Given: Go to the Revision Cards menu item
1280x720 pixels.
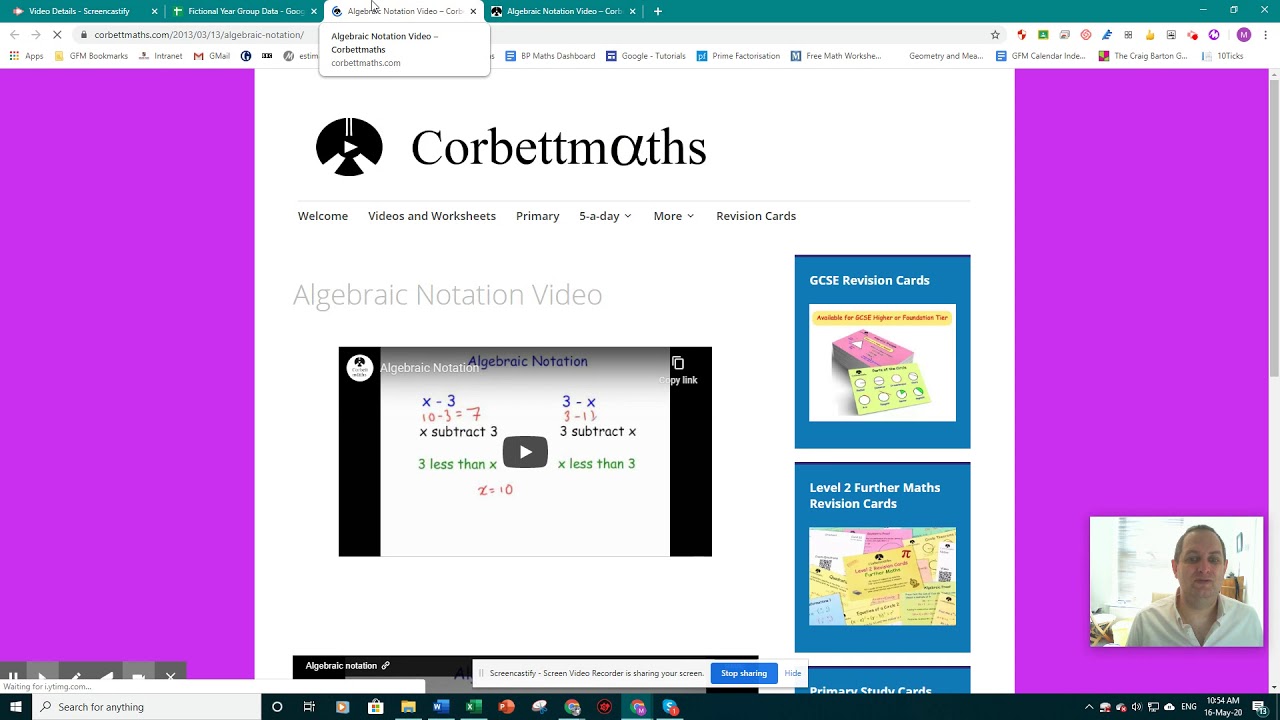Looking at the screenshot, I should [x=756, y=216].
